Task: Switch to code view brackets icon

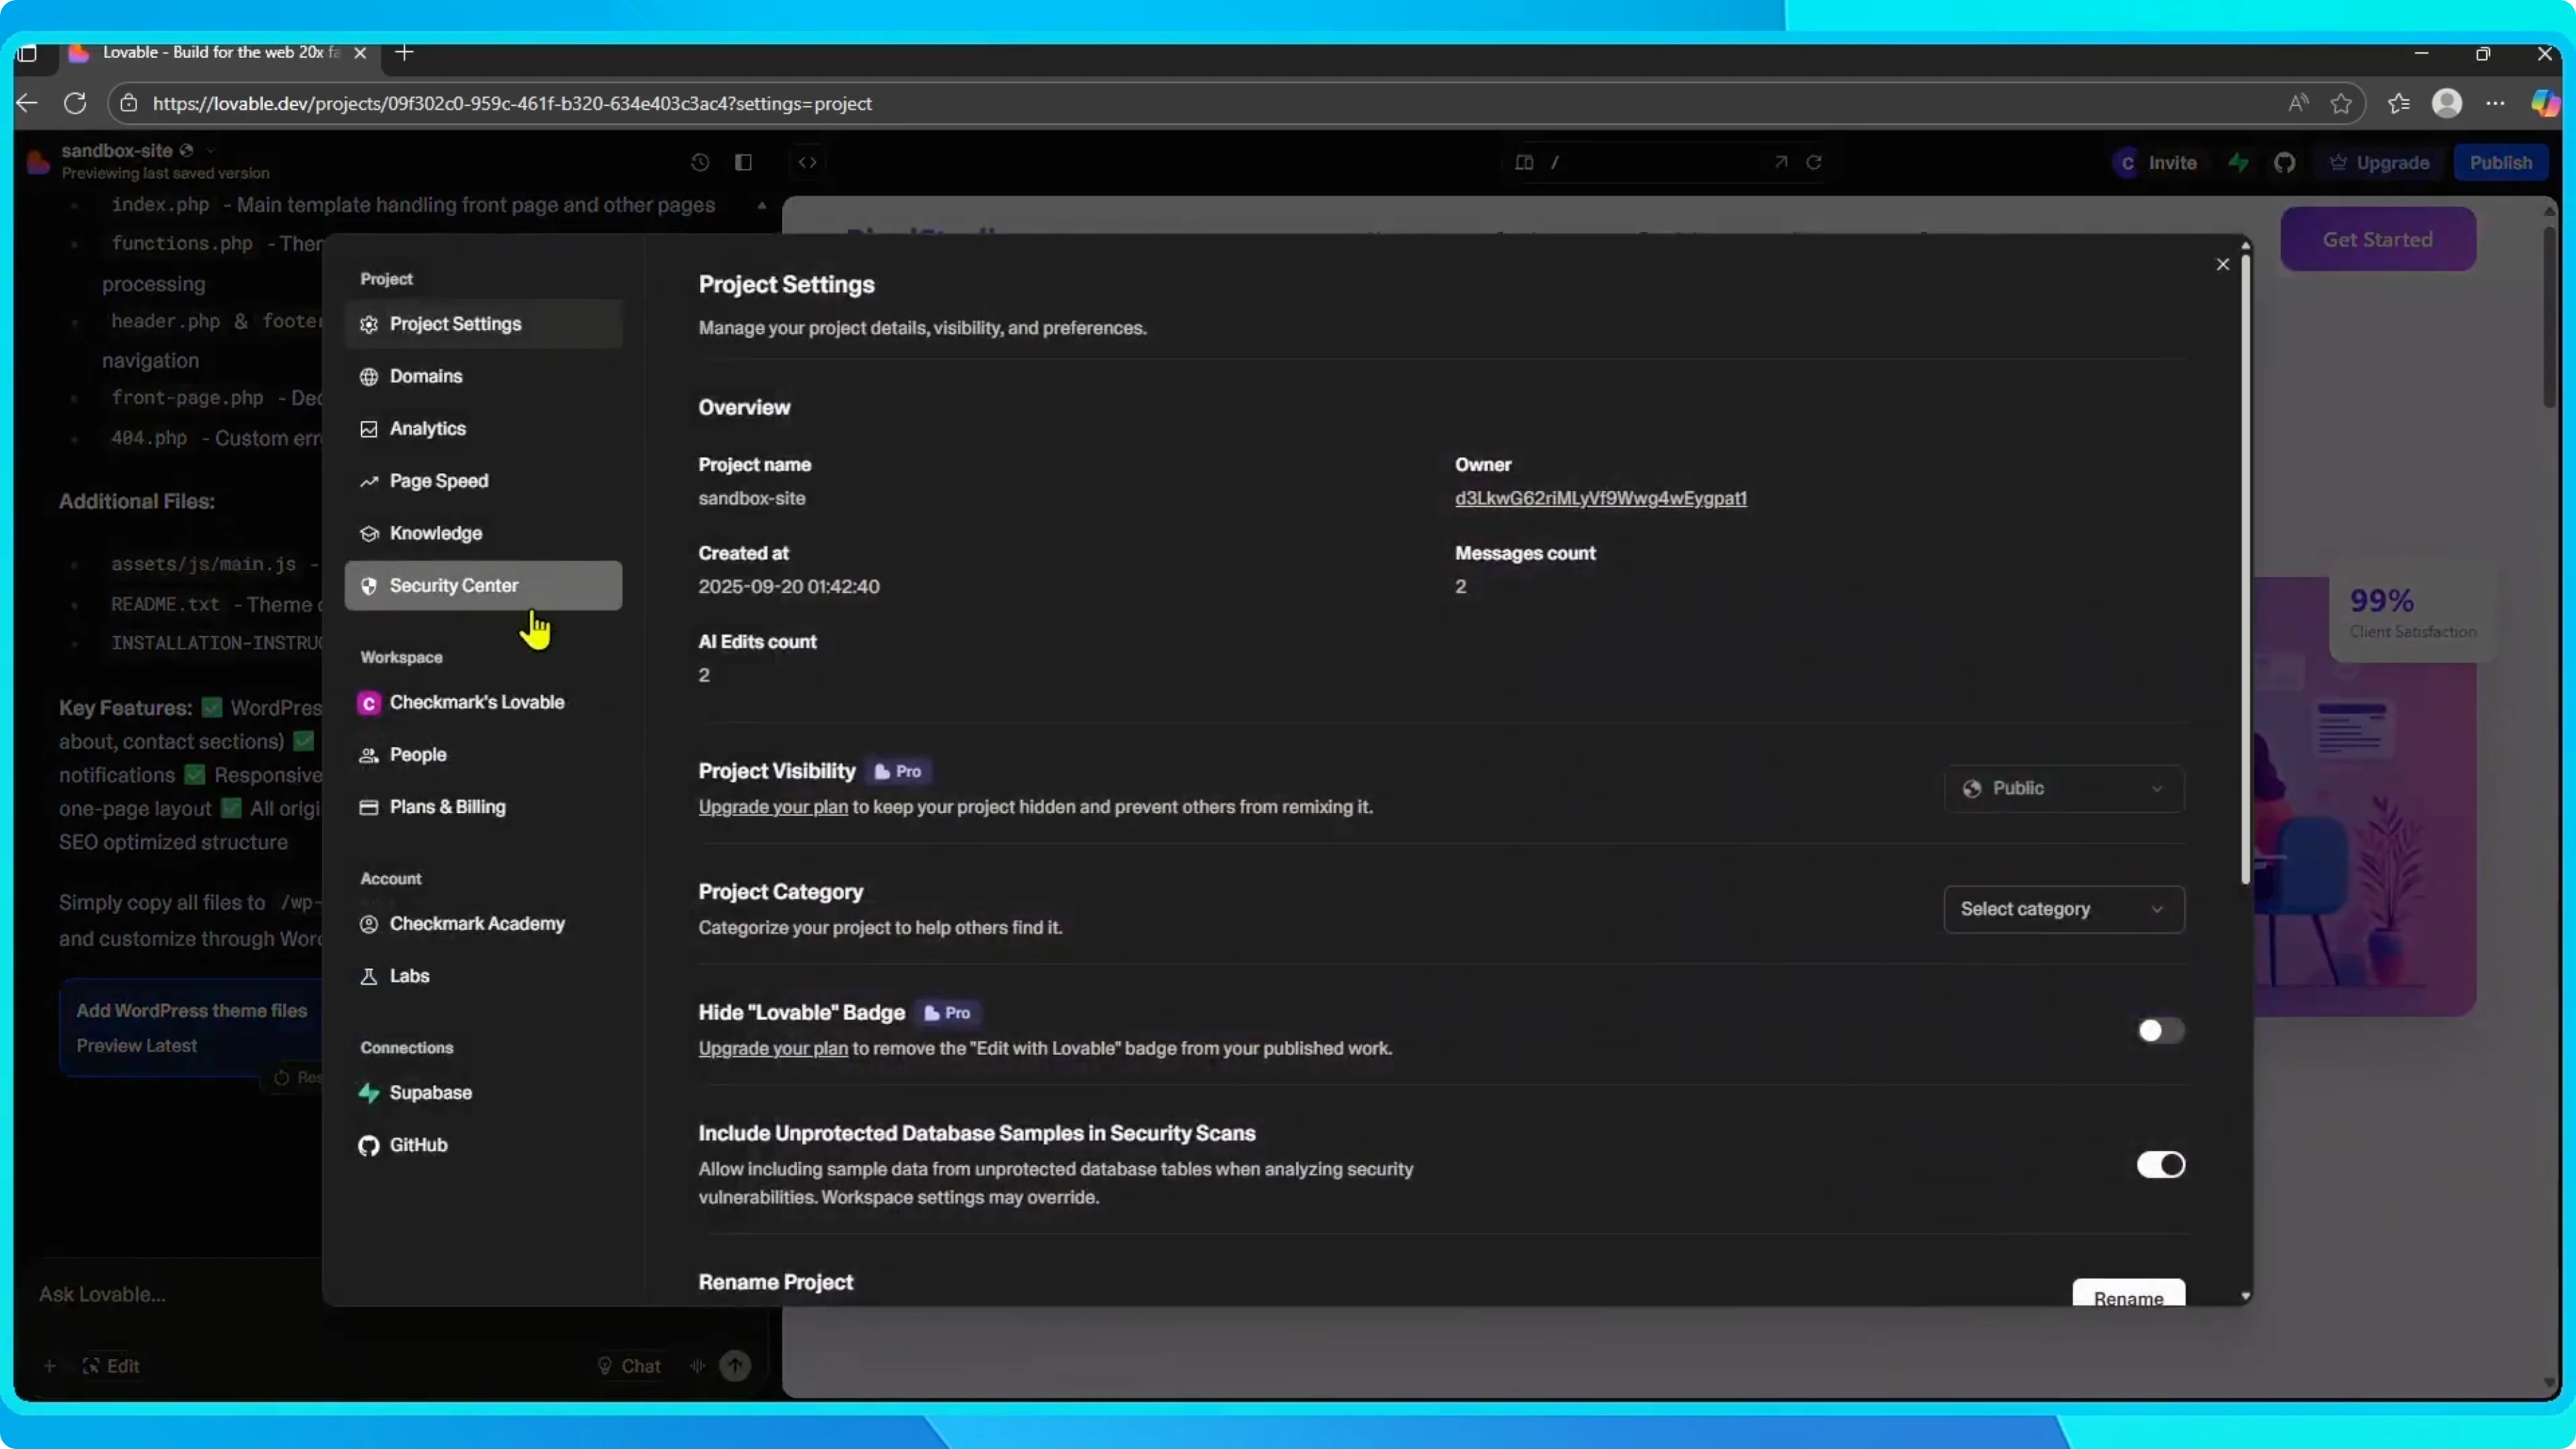Action: click(x=807, y=162)
